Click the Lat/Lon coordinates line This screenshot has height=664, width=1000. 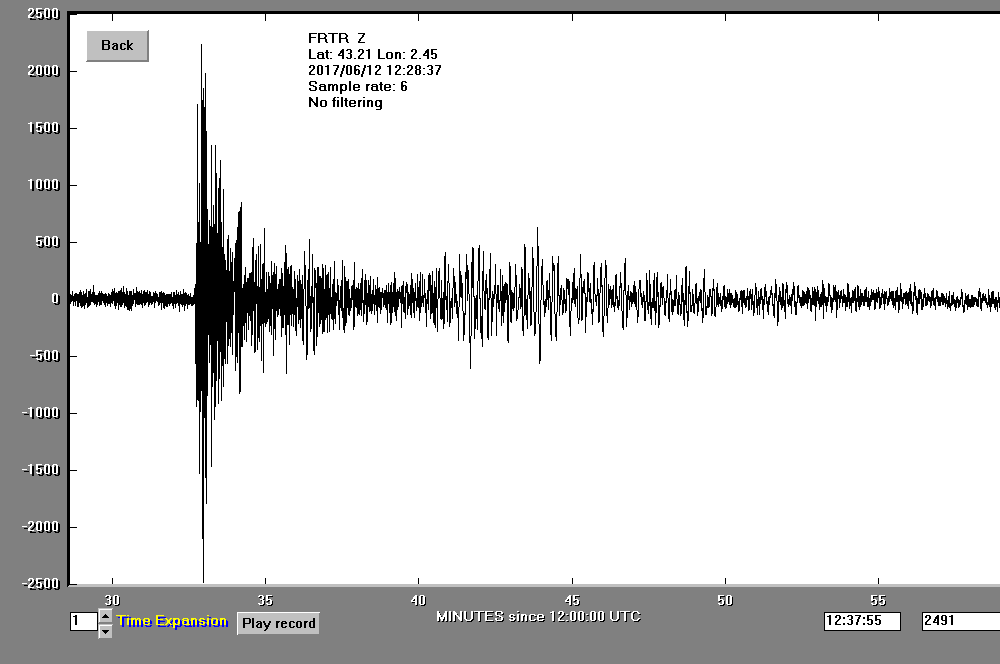point(372,54)
